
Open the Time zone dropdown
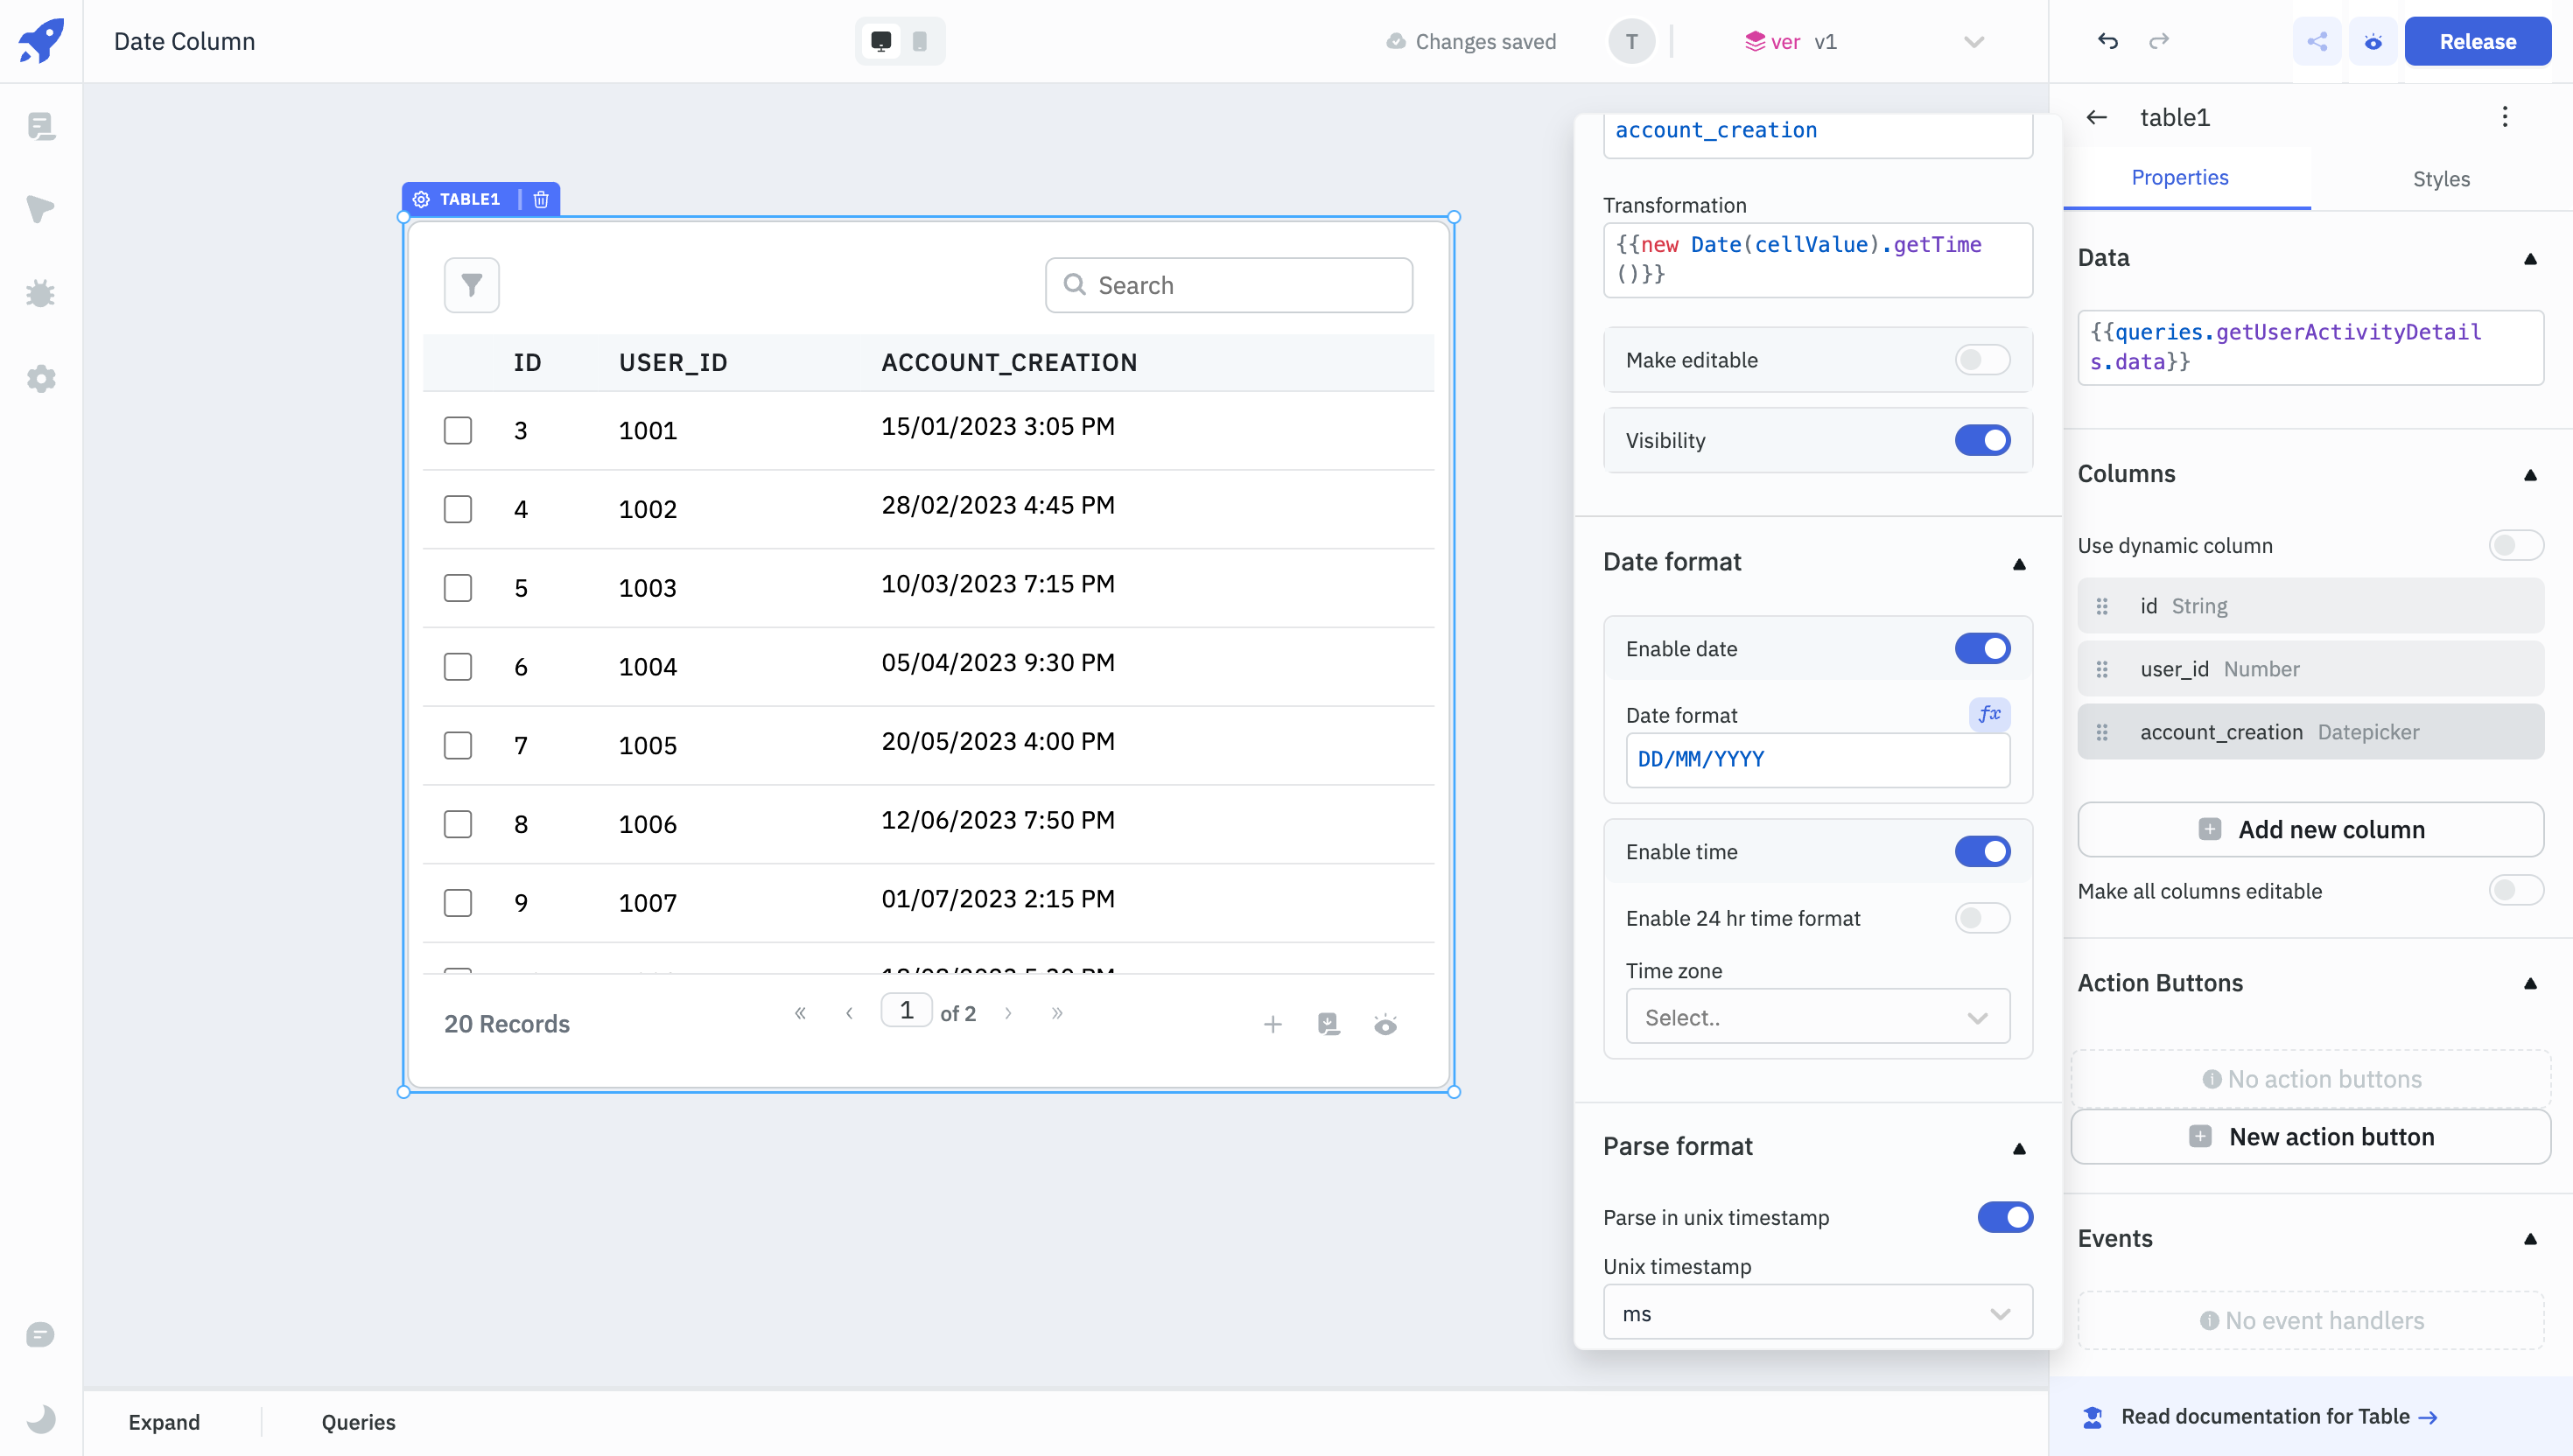point(1815,1018)
